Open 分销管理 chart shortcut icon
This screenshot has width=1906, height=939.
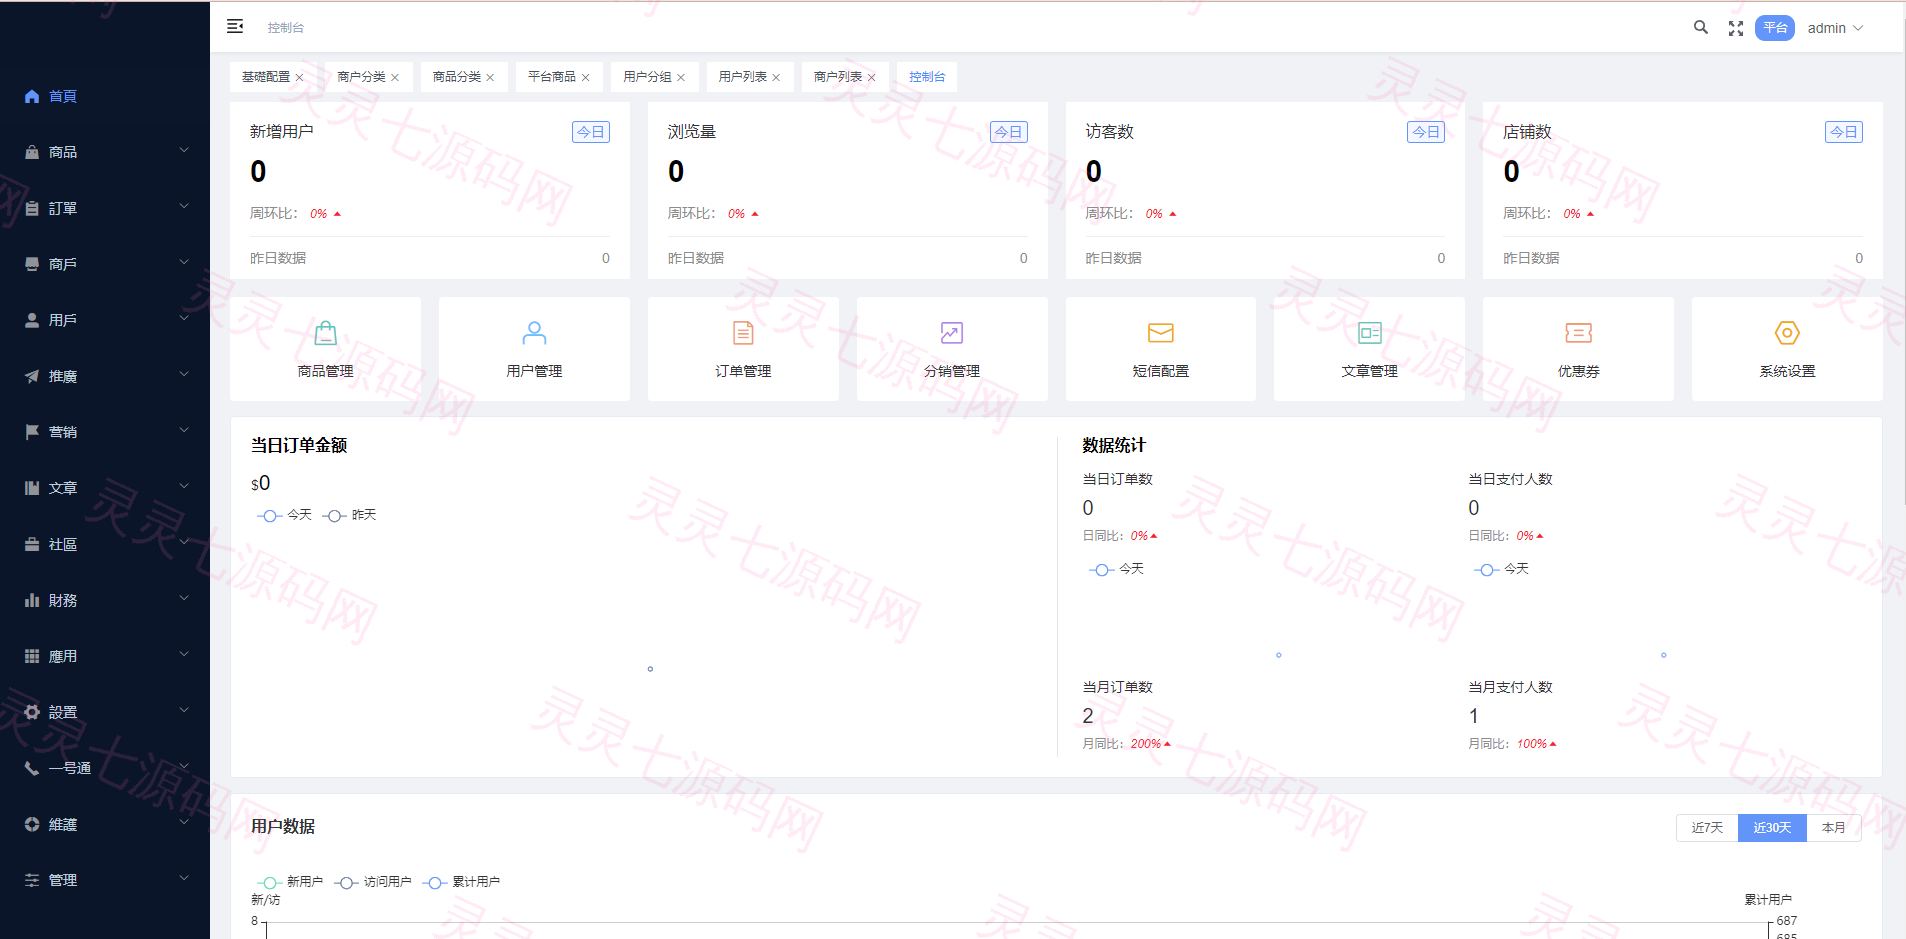click(x=952, y=333)
